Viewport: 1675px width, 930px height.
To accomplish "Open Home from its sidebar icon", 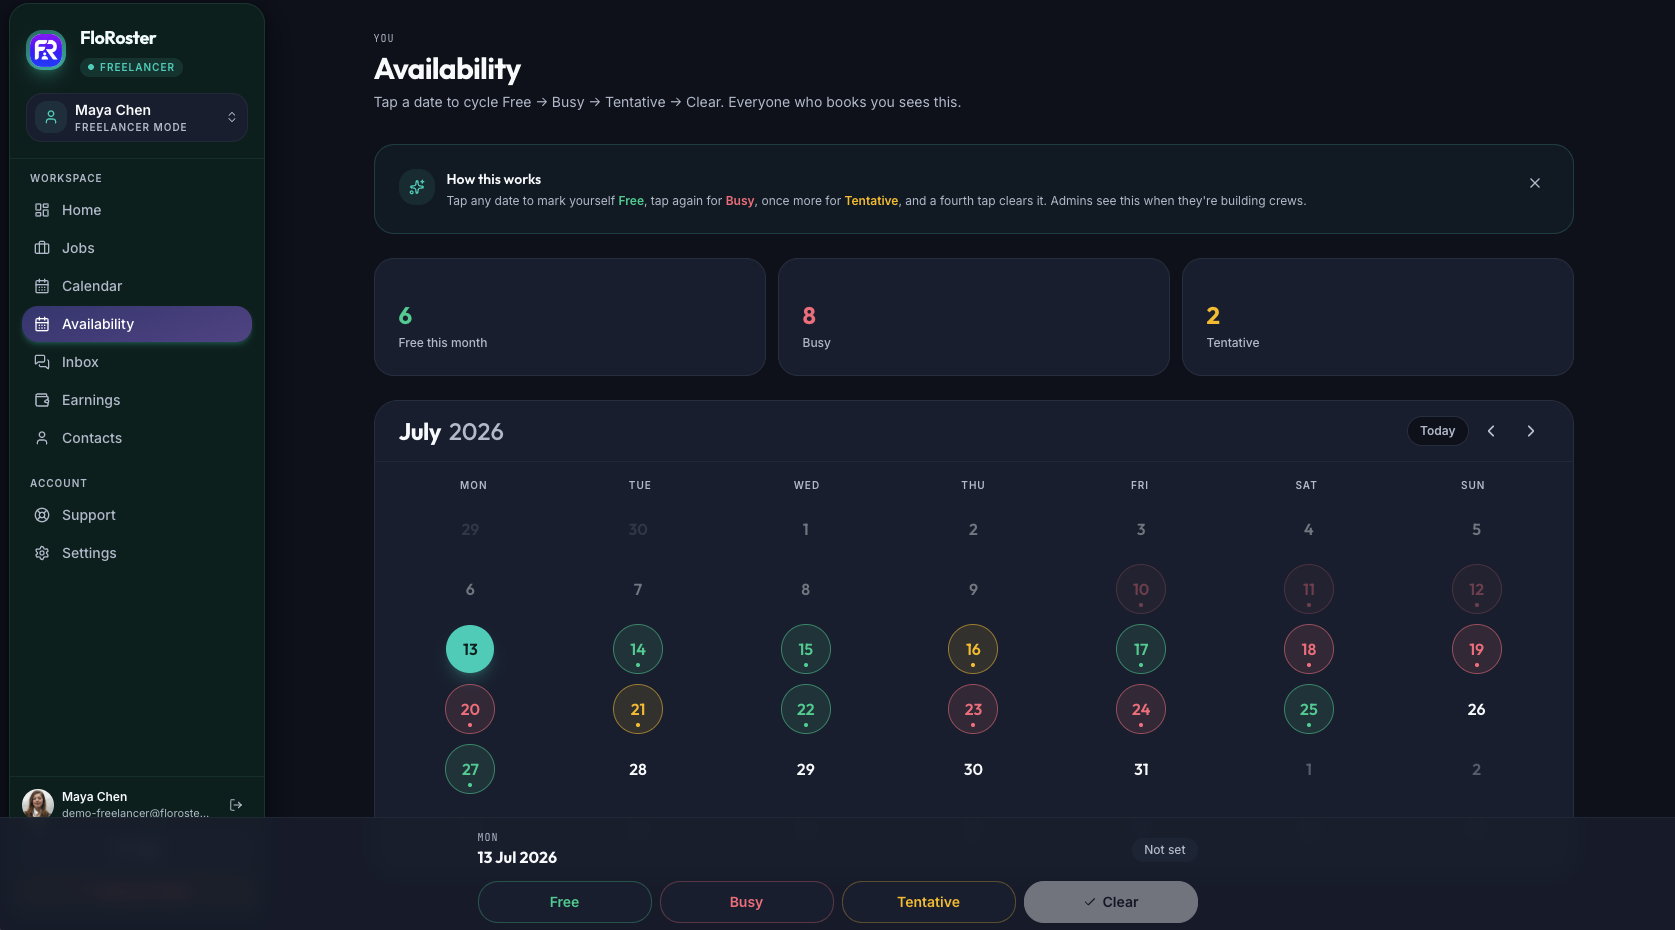I will tap(42, 210).
